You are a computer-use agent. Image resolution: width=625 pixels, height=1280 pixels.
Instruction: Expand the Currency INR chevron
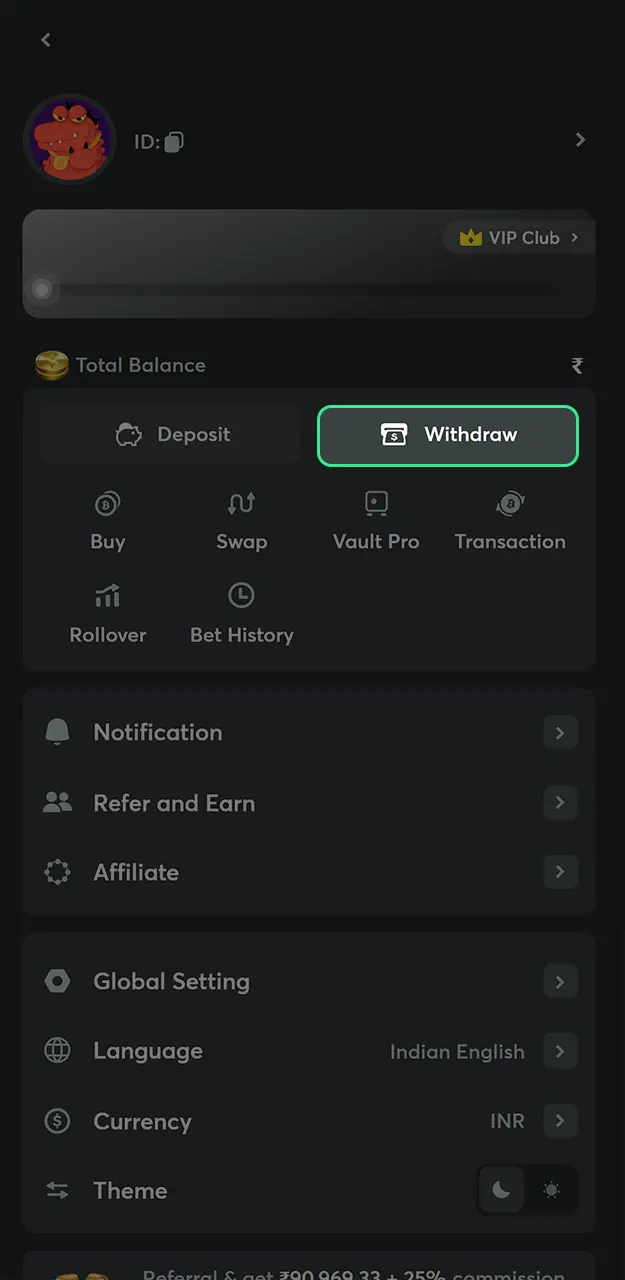coord(560,1121)
